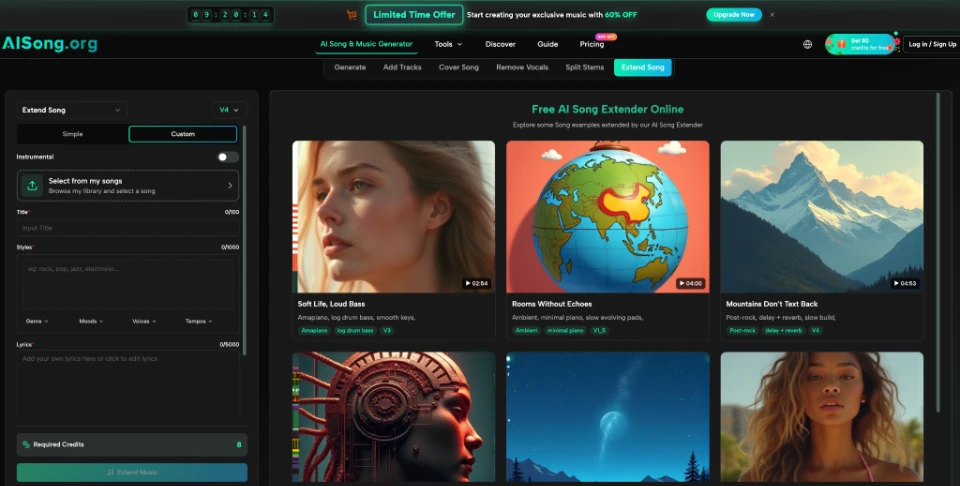Open the Guide page
The height and width of the screenshot is (486, 960).
547,44
